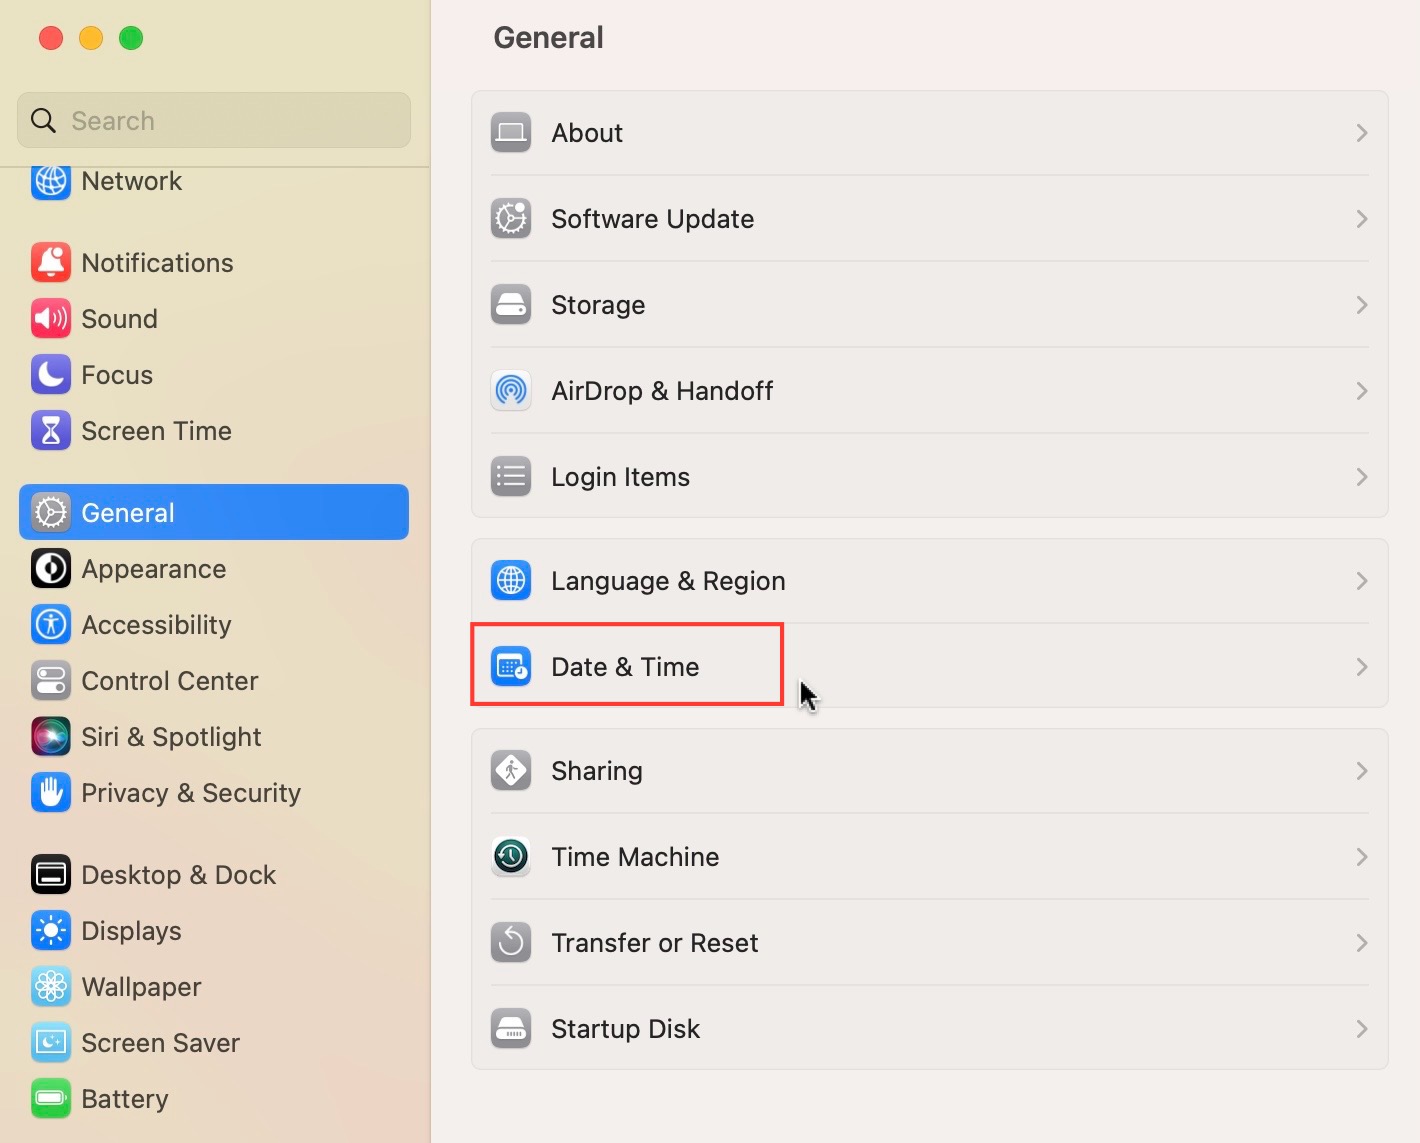Click the Control Center switches icon

[x=51, y=681]
